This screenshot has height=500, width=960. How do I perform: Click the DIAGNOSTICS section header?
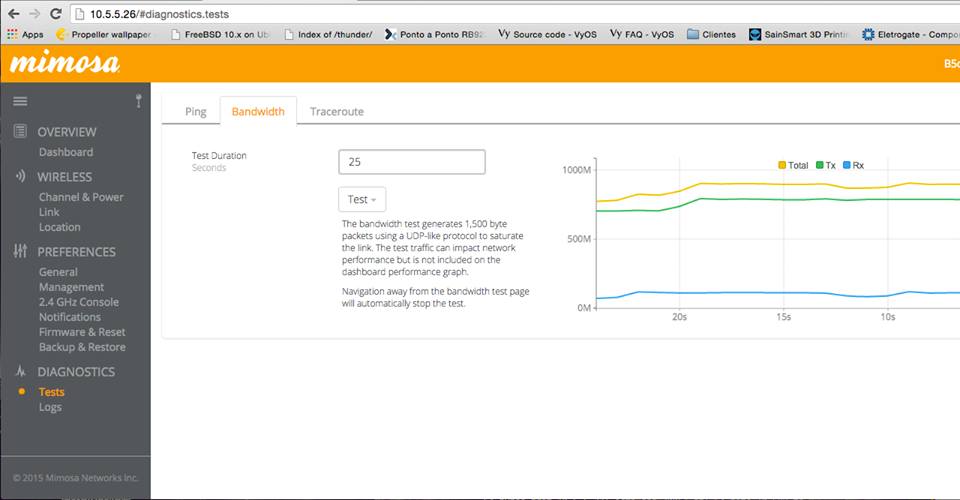pos(76,371)
